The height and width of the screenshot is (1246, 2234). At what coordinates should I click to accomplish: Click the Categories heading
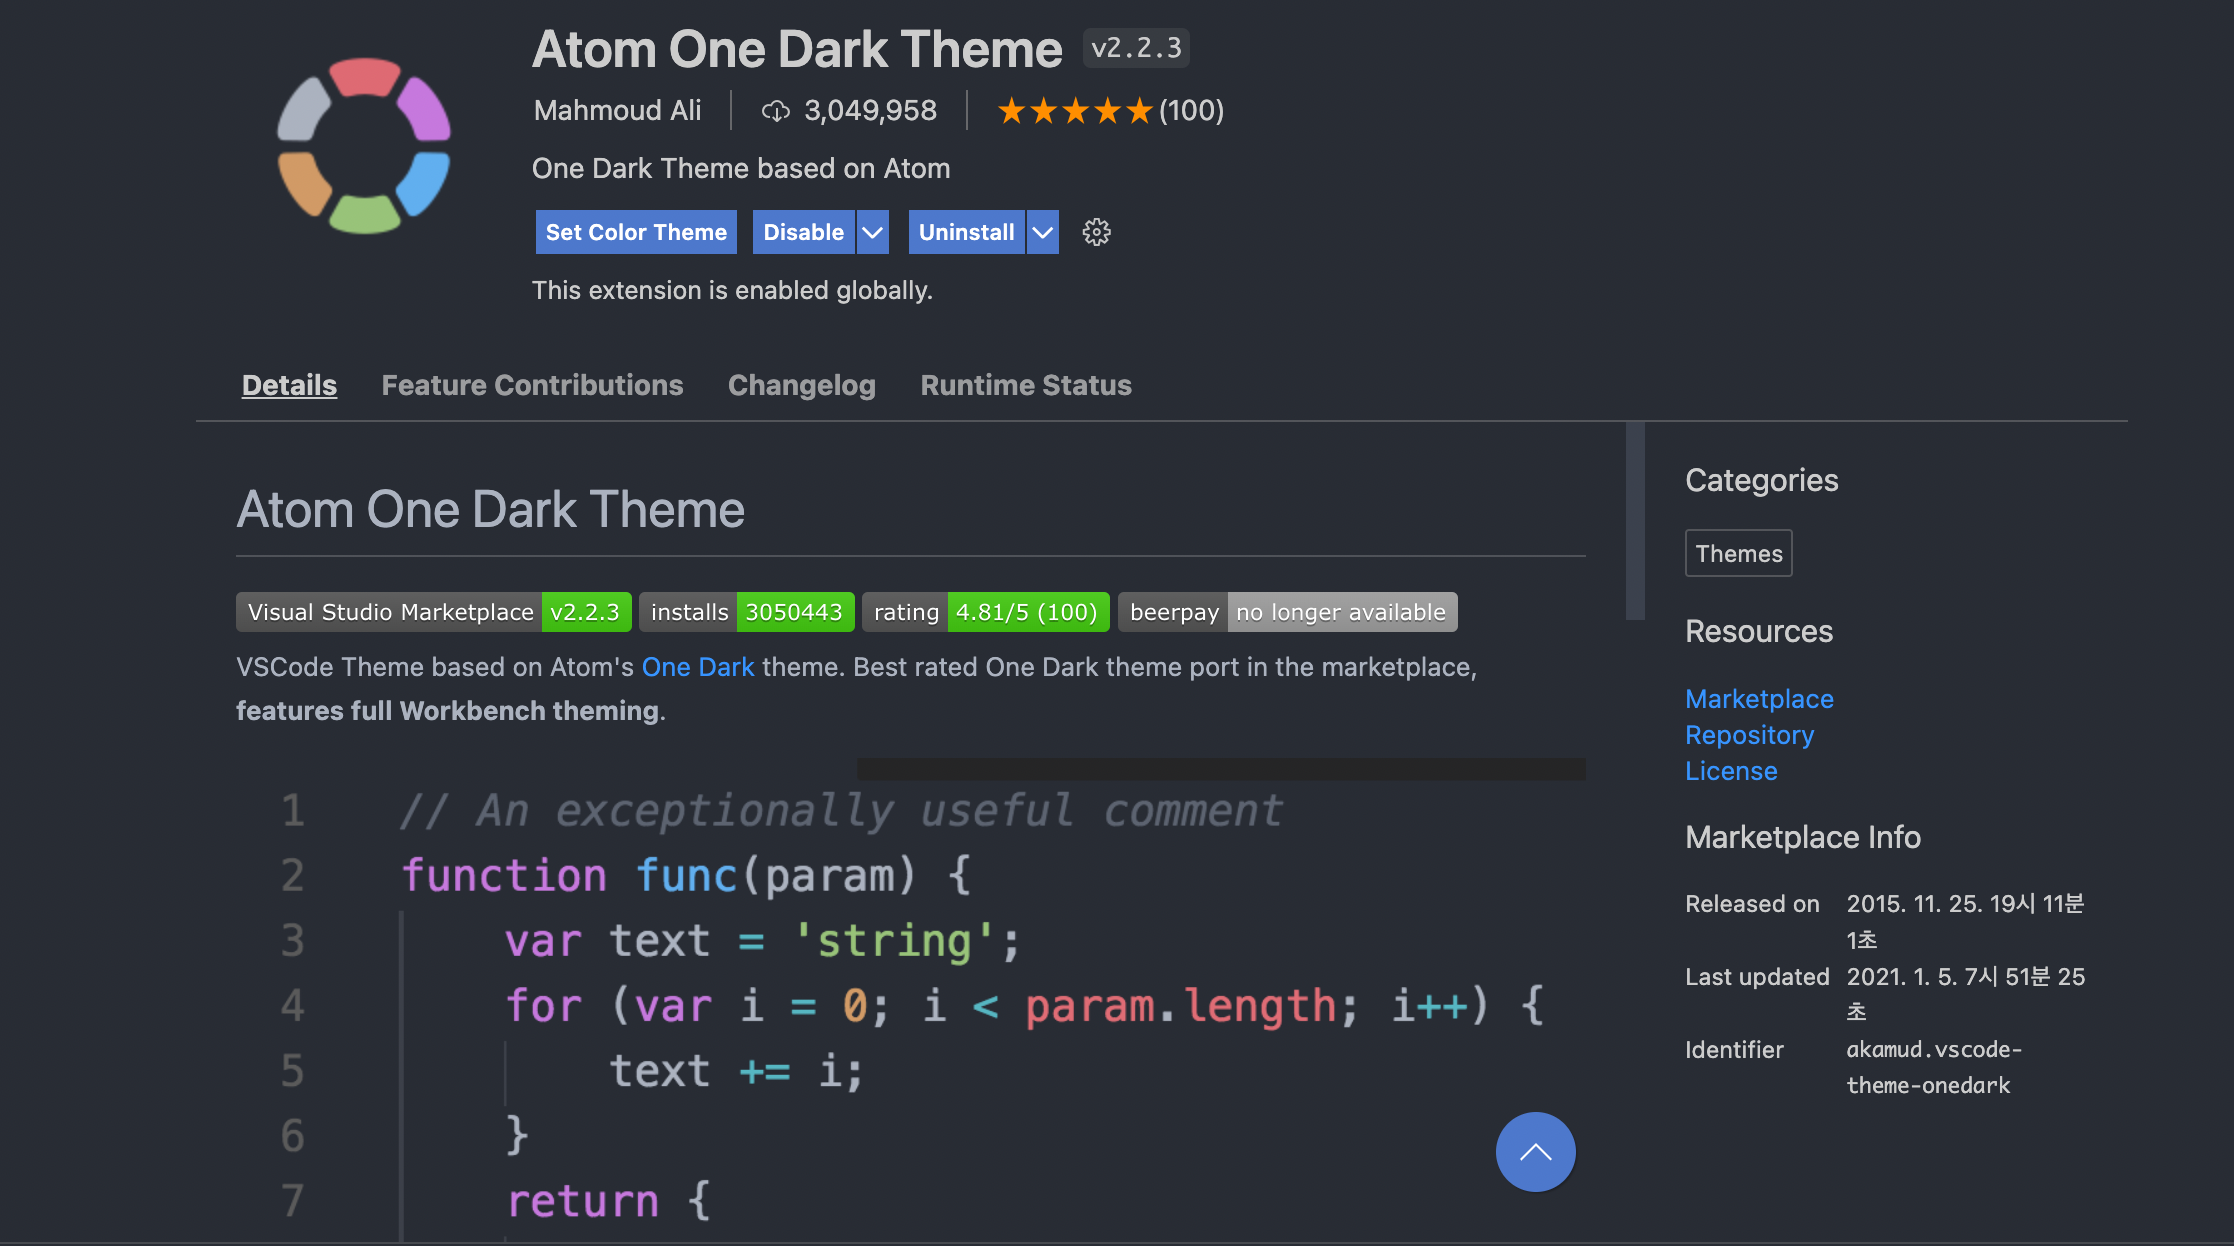coord(1761,480)
